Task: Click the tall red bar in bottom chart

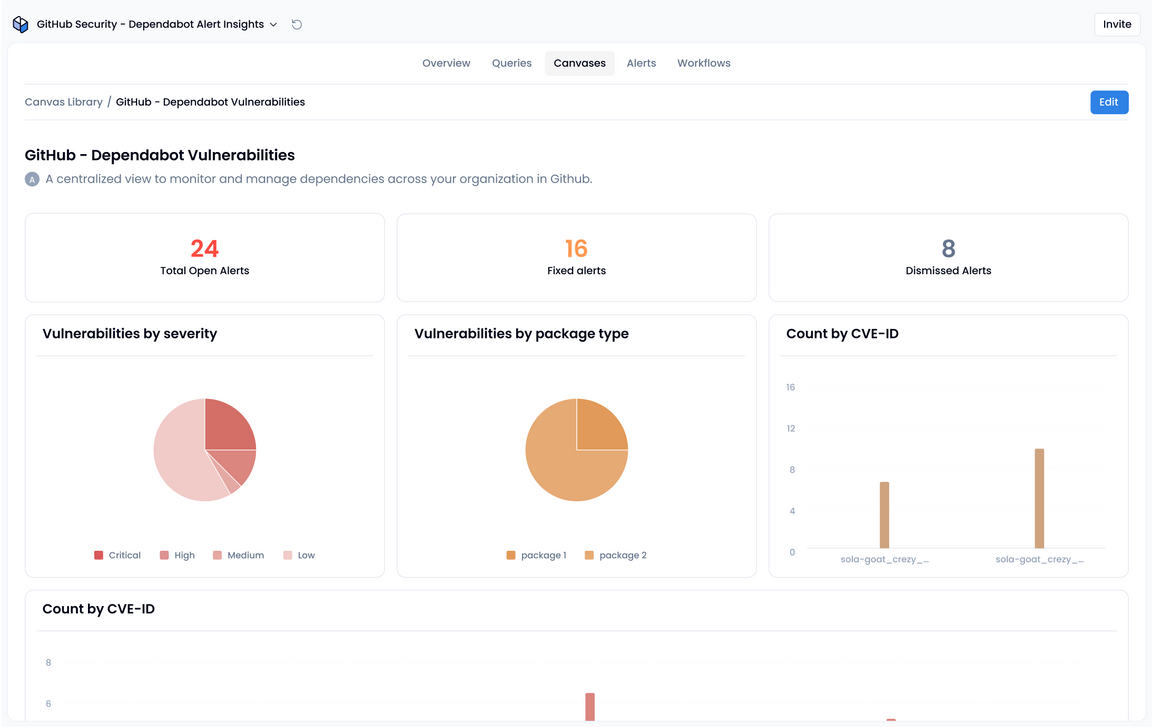Action: click(x=590, y=706)
